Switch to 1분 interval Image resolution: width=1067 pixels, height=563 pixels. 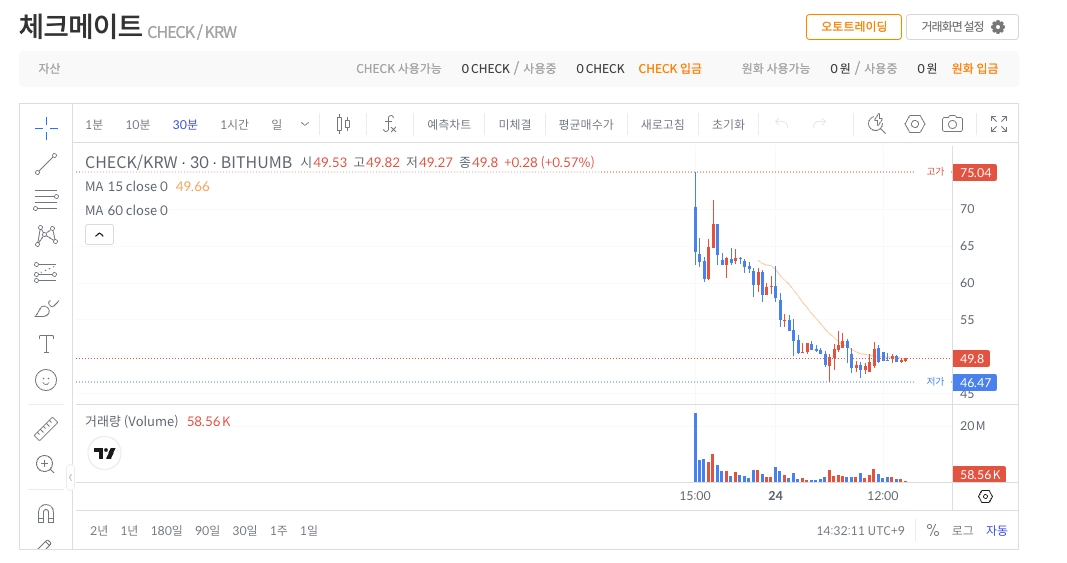tap(94, 125)
